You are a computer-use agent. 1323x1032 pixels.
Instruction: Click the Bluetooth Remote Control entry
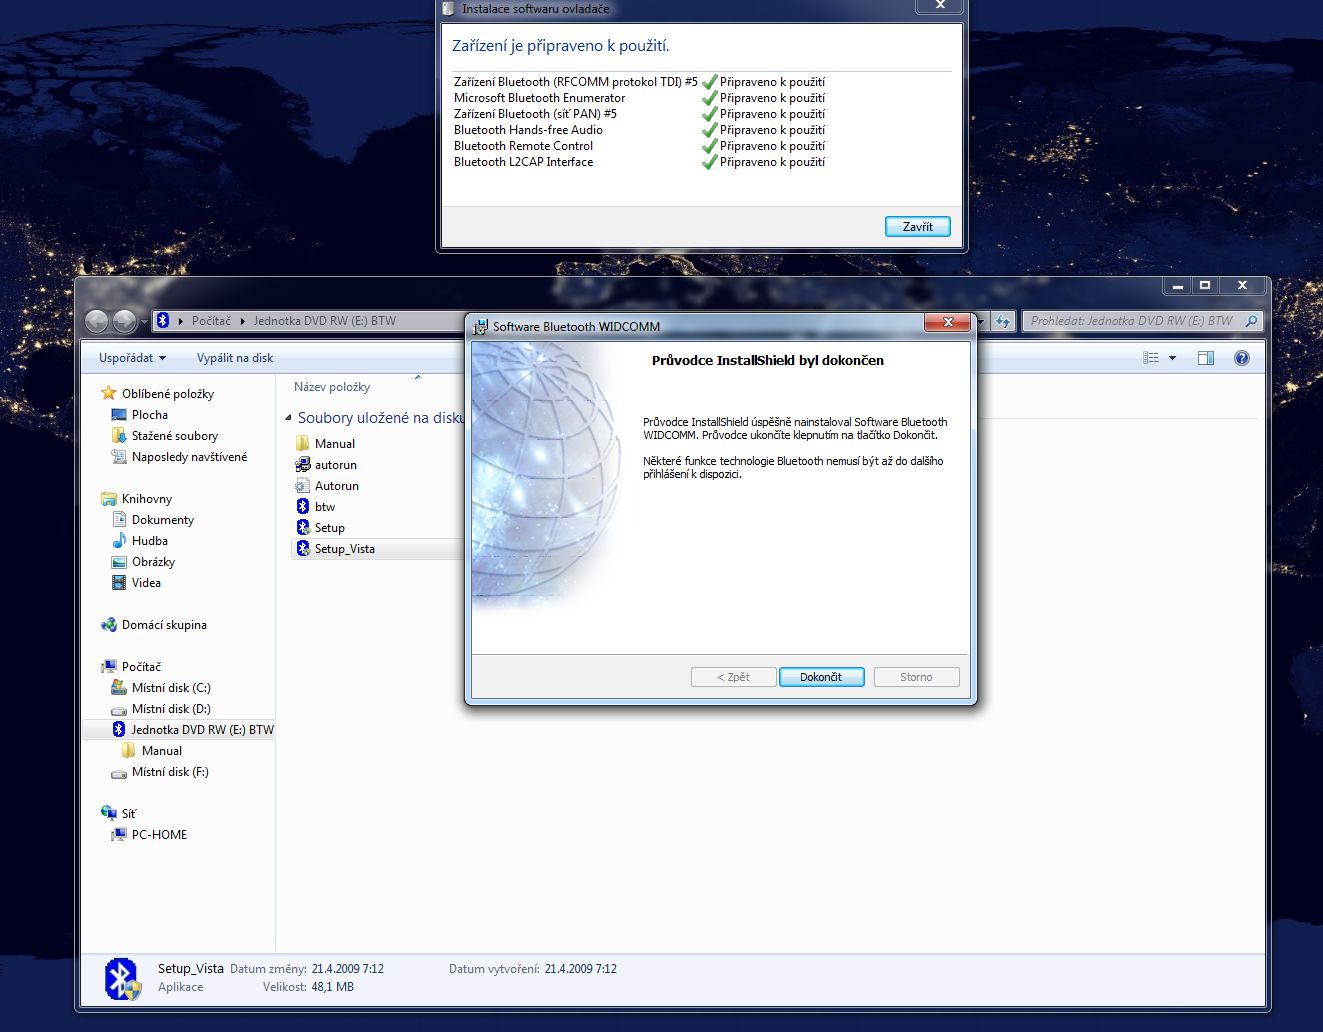[523, 146]
